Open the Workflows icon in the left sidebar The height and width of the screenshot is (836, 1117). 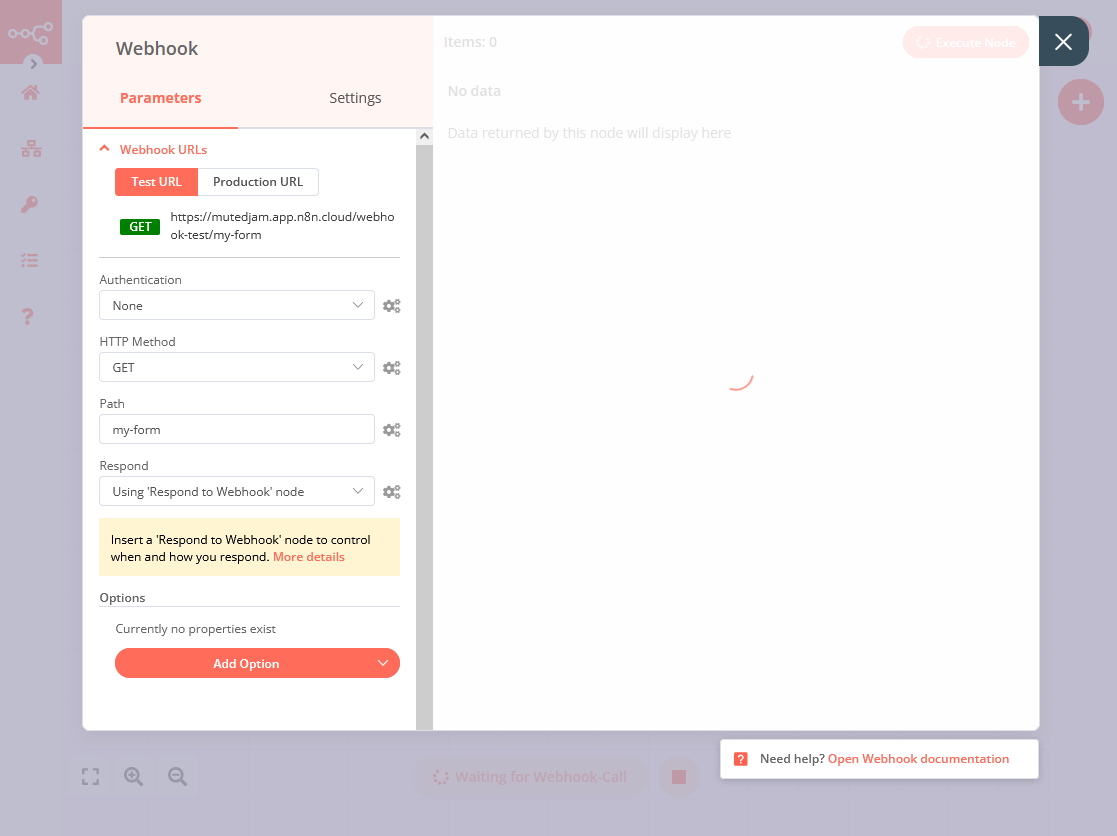point(30,148)
